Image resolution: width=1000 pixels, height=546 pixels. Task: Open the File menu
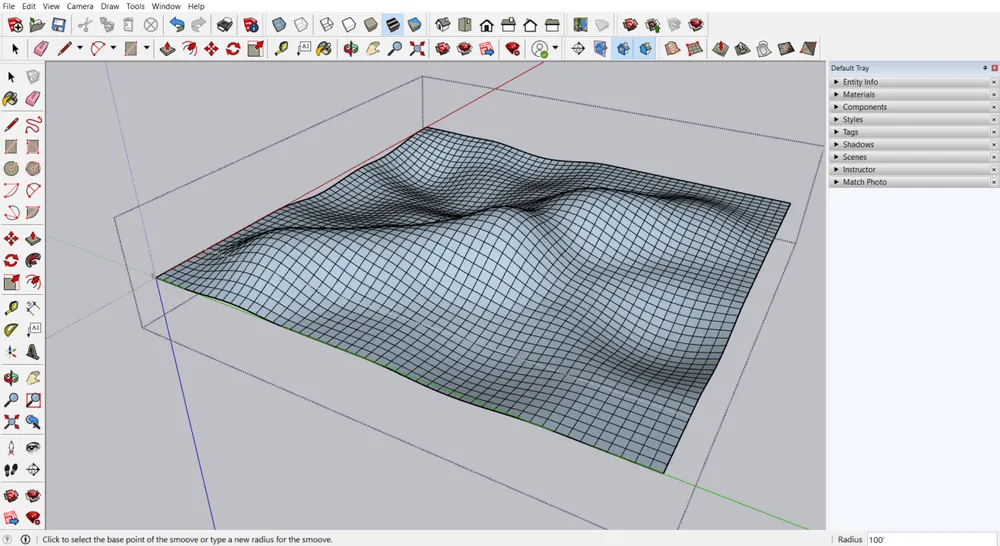[9, 6]
